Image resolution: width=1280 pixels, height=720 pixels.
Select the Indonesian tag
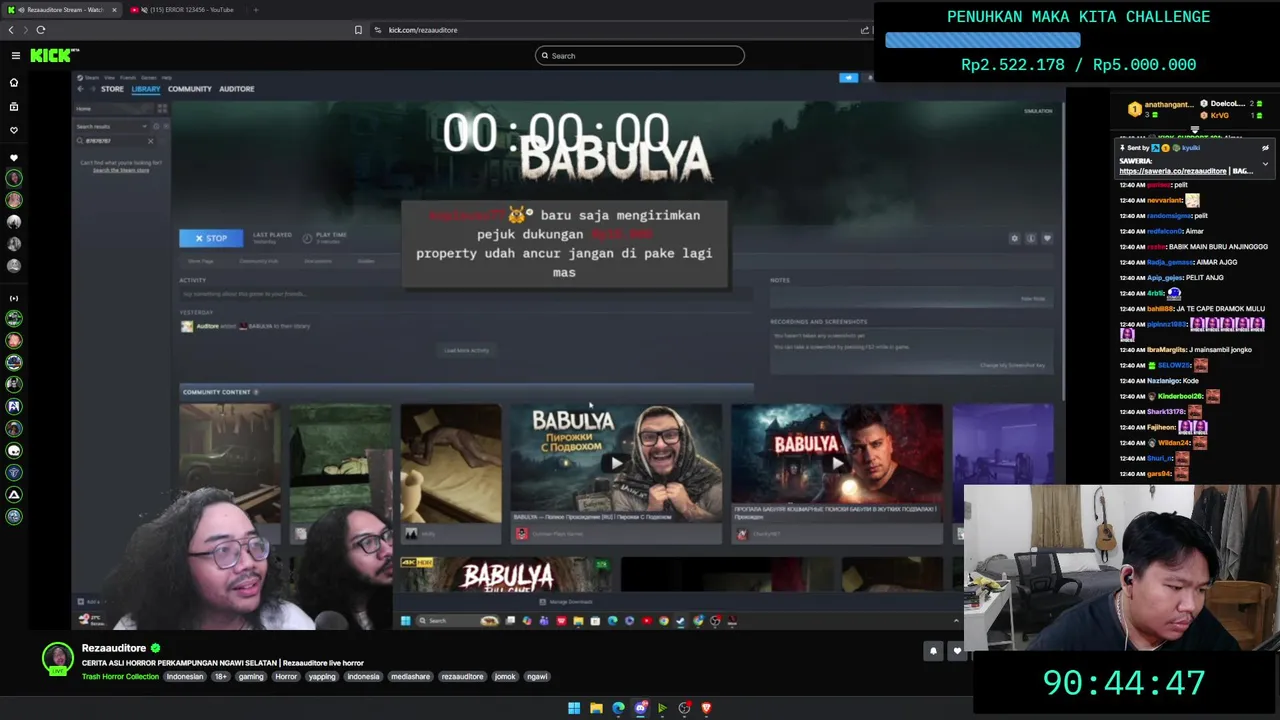point(185,677)
